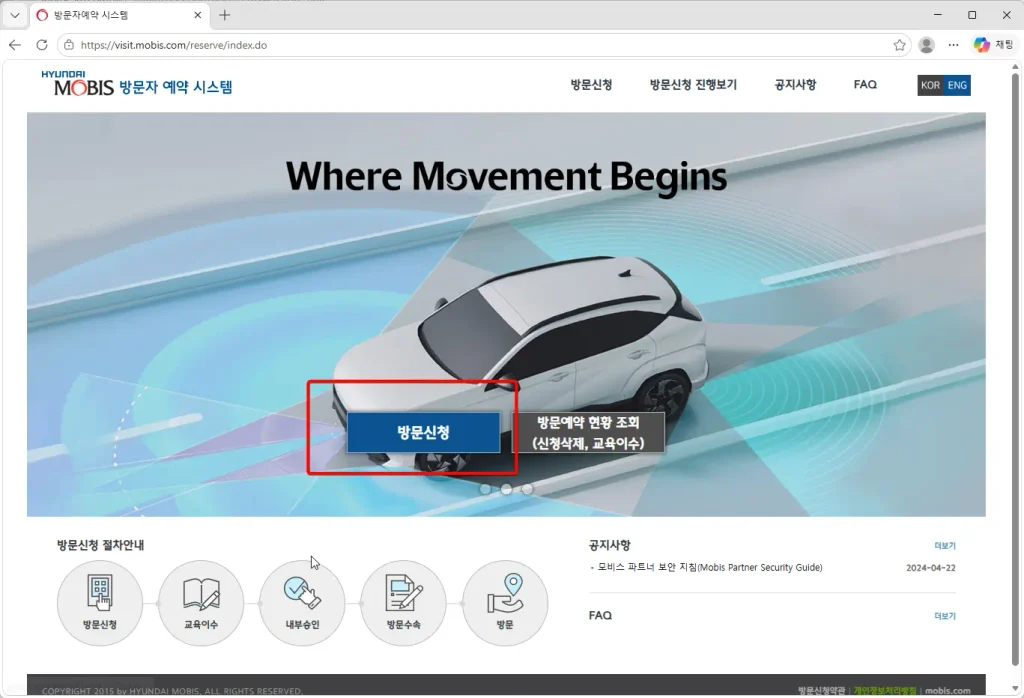Open the browser settings three-dot menu
1024x698 pixels.
953,45
